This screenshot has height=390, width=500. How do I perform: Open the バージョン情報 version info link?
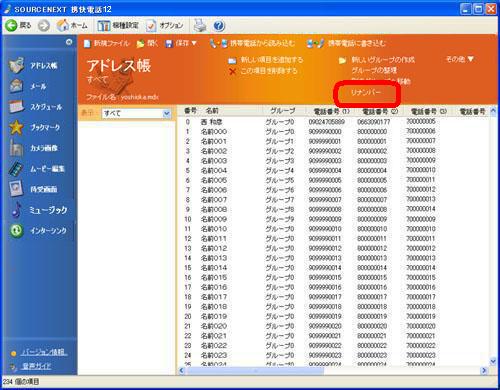(x=44, y=352)
